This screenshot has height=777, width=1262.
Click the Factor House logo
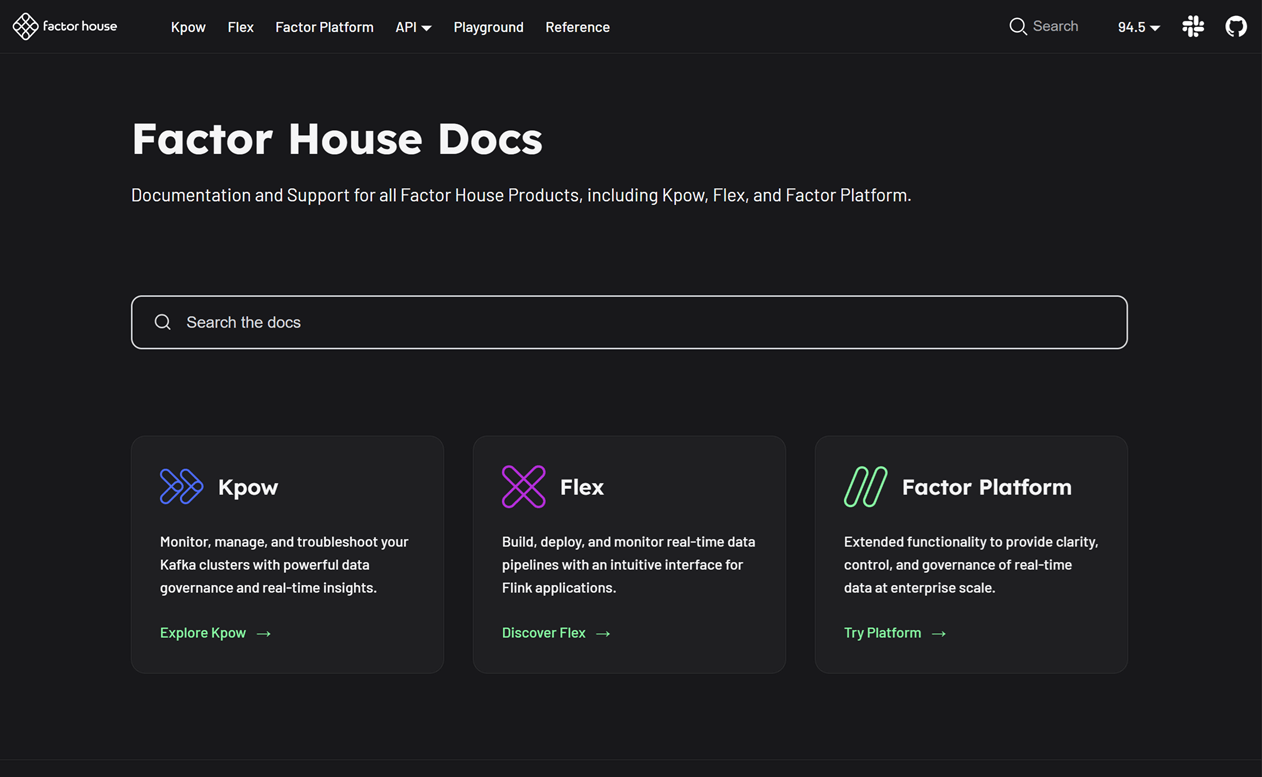point(64,26)
